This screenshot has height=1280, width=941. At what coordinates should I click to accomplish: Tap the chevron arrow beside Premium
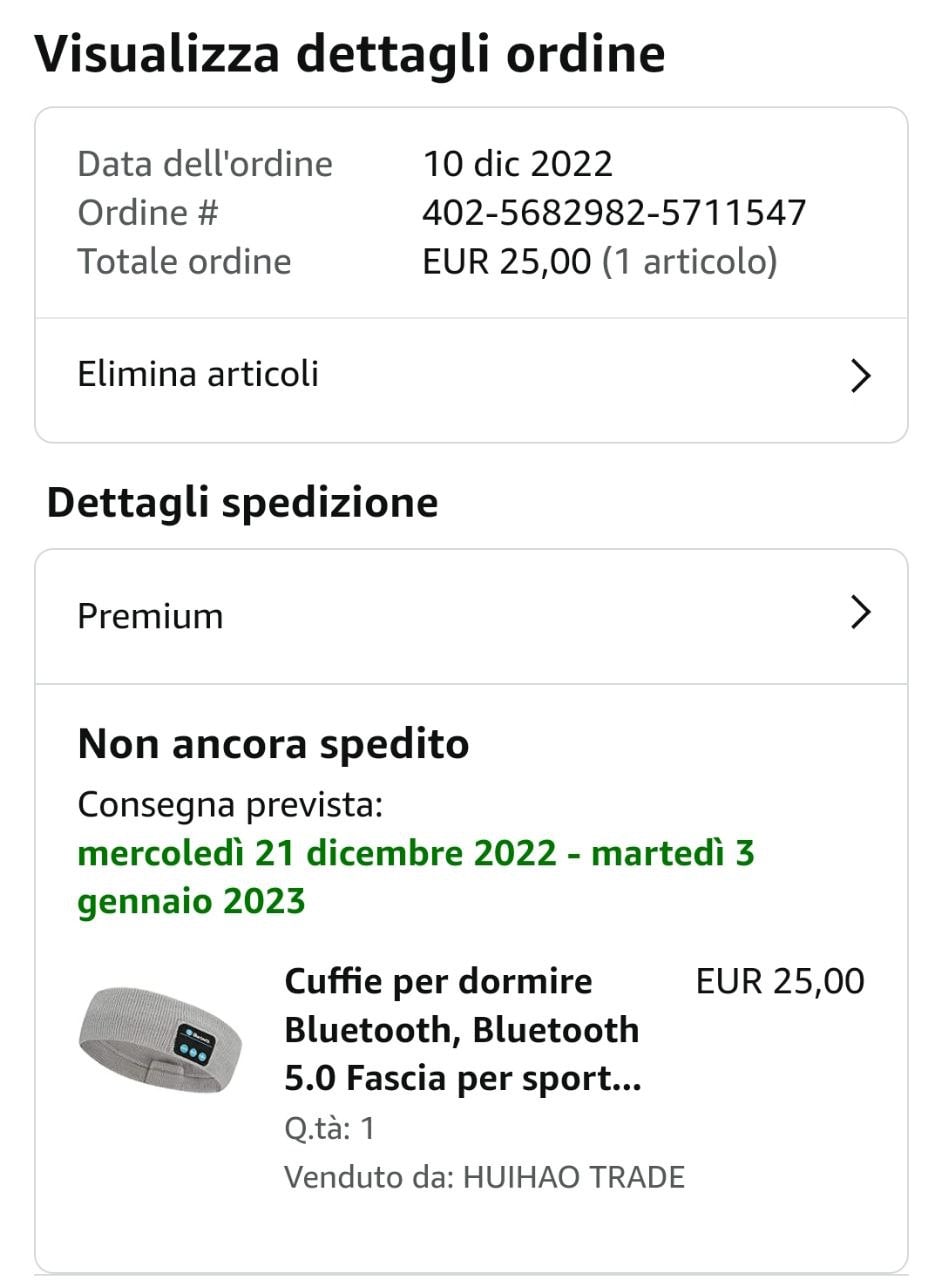pyautogui.click(x=860, y=611)
